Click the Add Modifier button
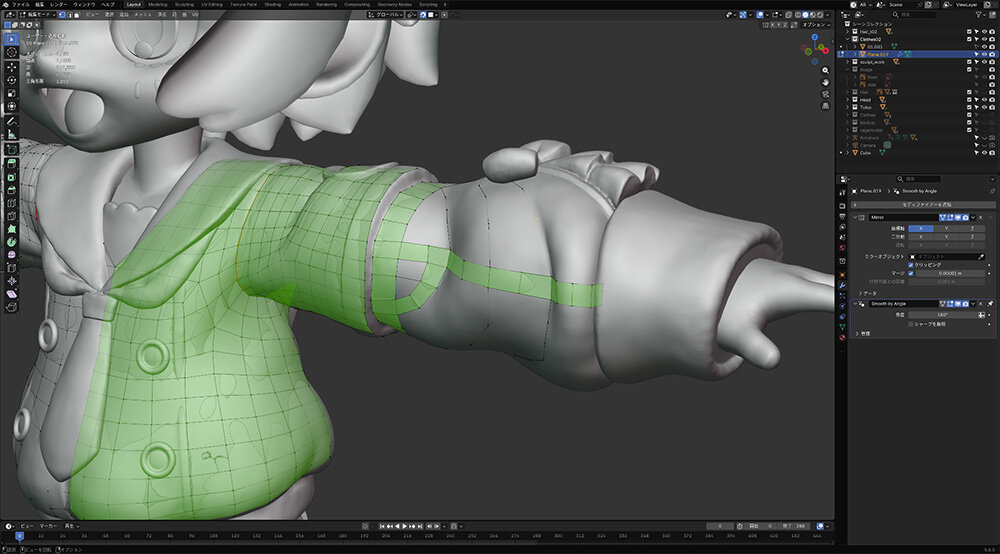 (920, 203)
